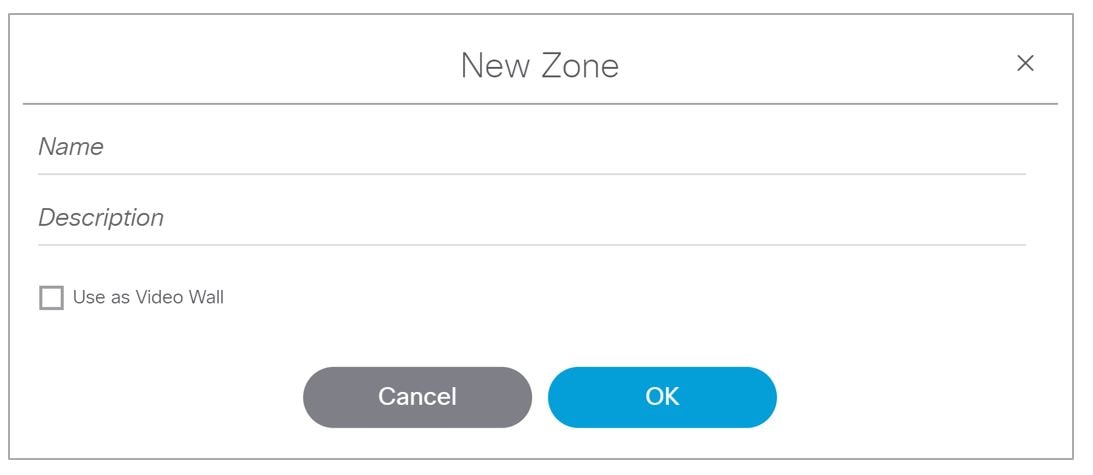Confirm the new zone with OK

662,397
